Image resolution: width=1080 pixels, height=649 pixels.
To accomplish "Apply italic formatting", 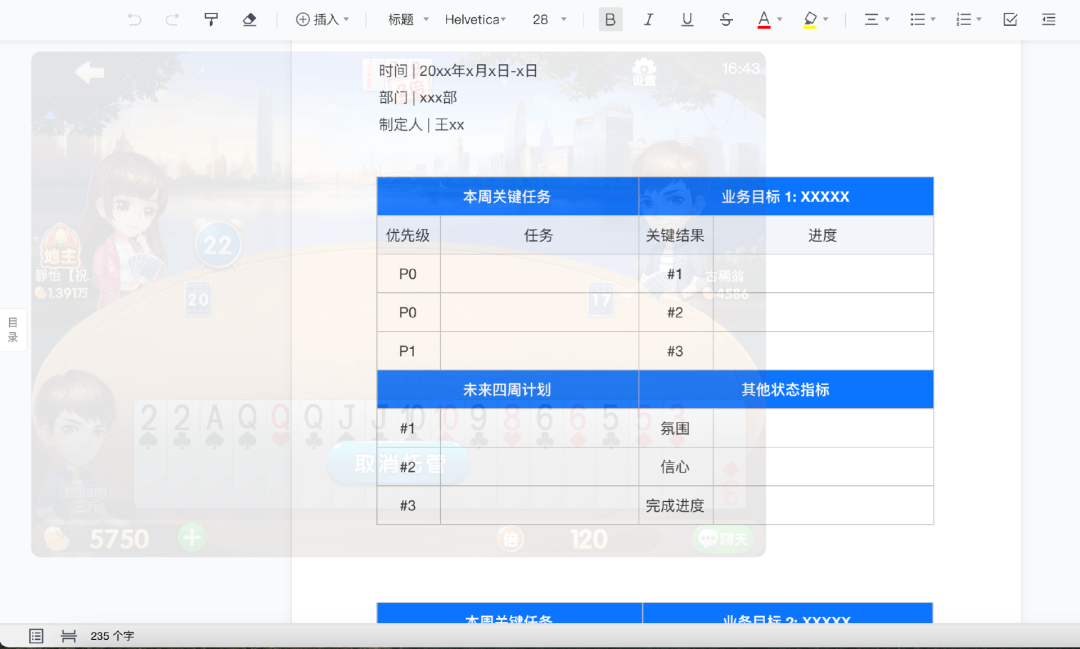I will click(648, 19).
